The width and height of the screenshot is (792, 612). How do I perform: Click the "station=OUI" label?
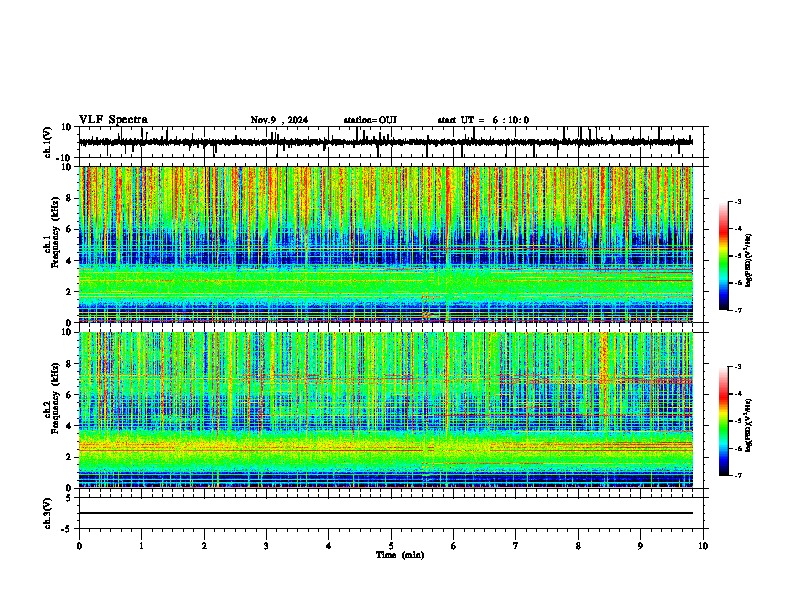[370, 120]
